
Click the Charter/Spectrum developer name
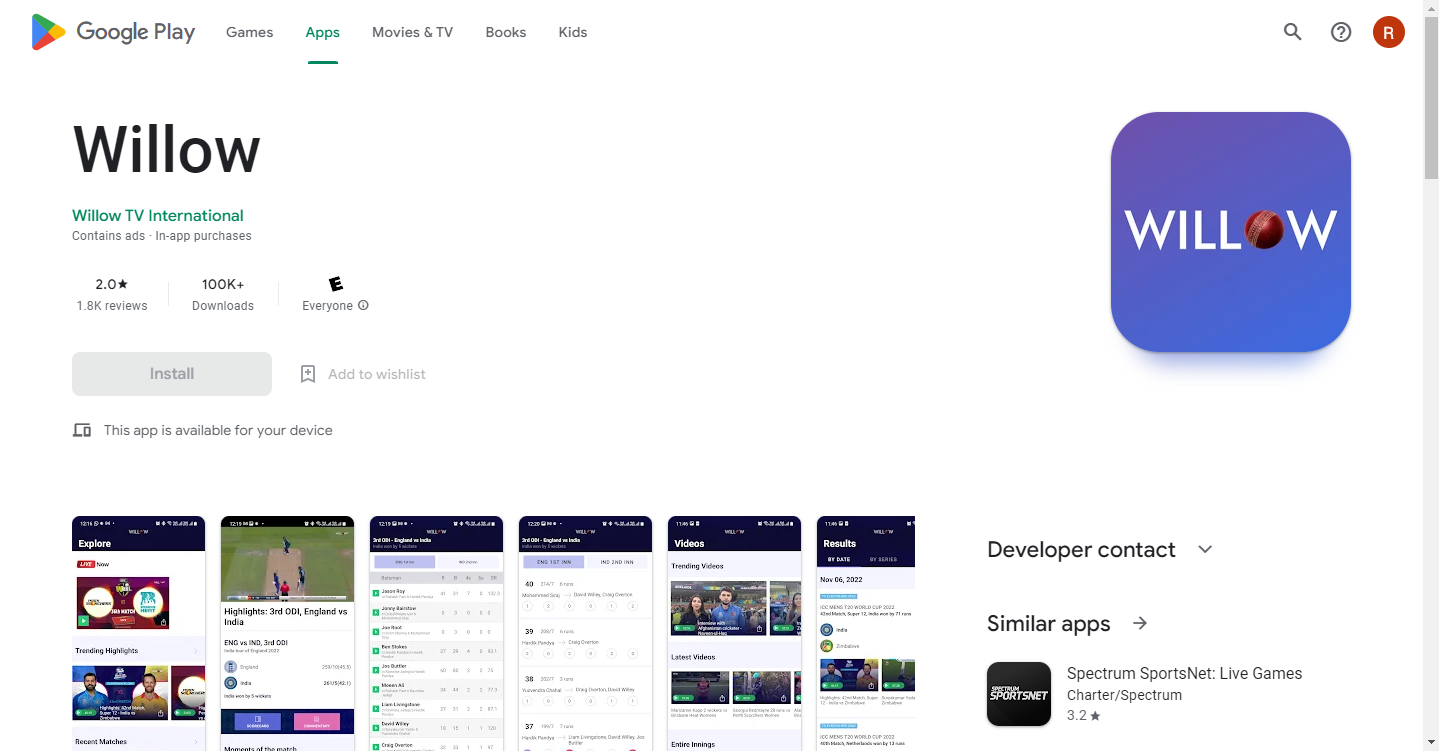(x=1124, y=695)
